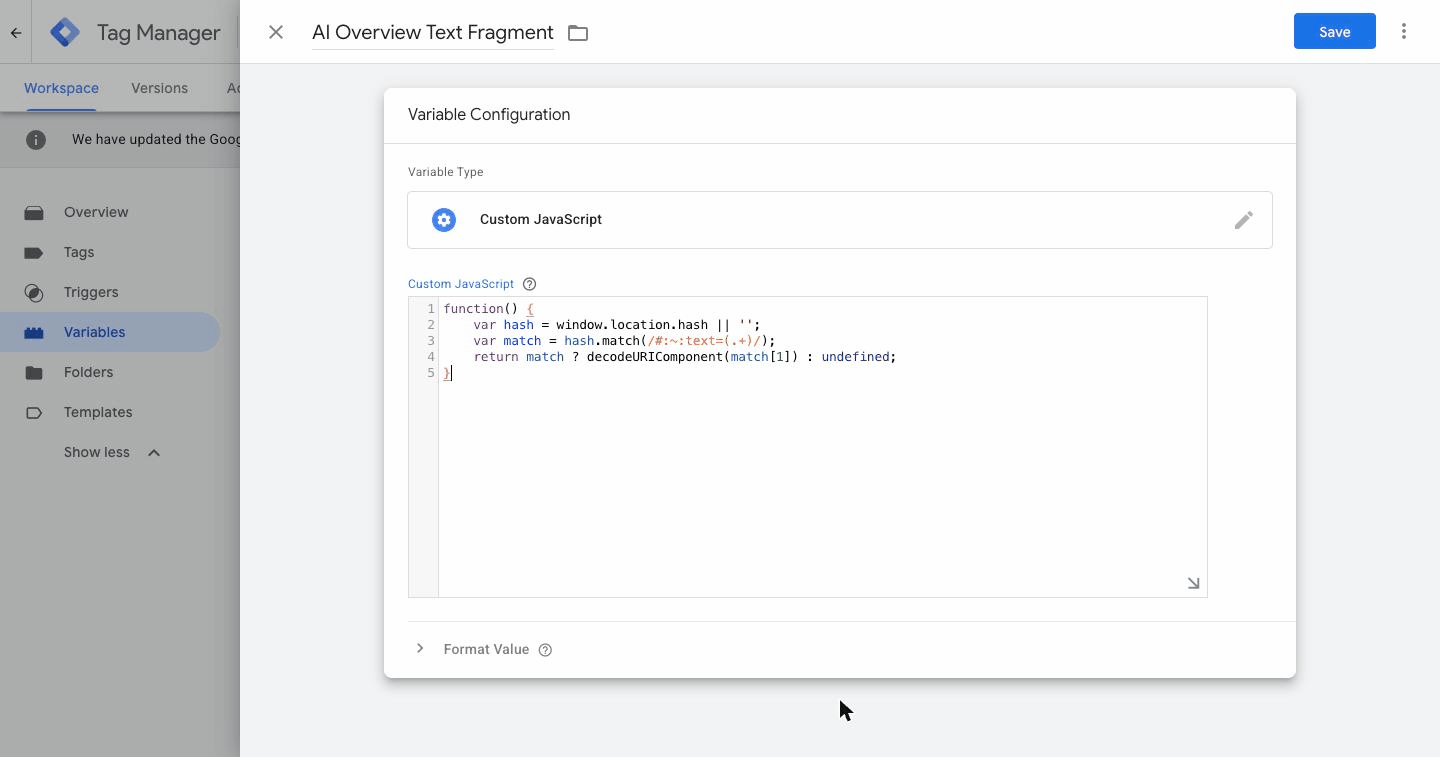Click the line containing window.location.hash
1440x757 pixels.
pyautogui.click(x=617, y=325)
